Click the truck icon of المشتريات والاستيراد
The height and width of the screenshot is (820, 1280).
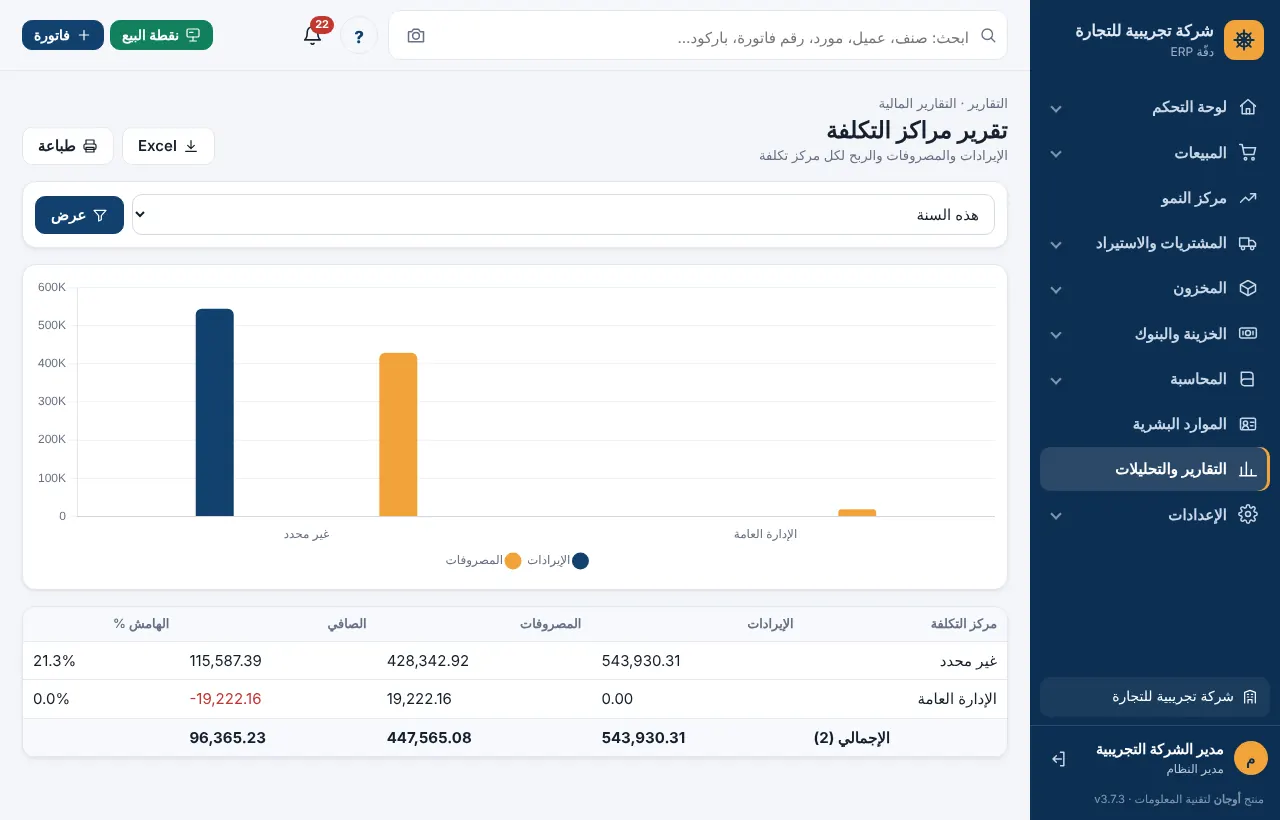pyautogui.click(x=1247, y=243)
